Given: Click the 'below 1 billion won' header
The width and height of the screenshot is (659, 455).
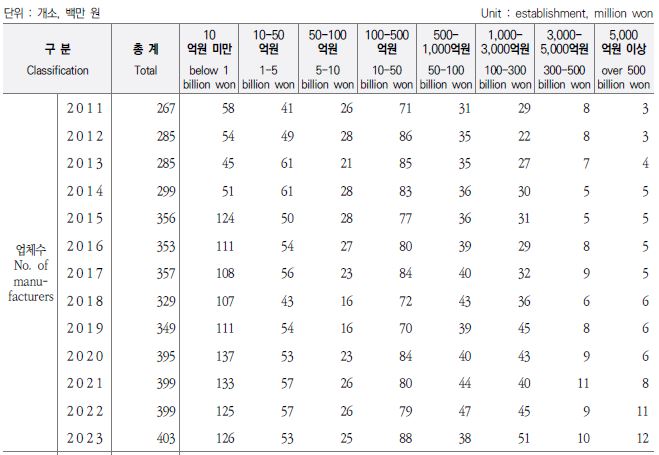Looking at the screenshot, I should click(x=209, y=59).
